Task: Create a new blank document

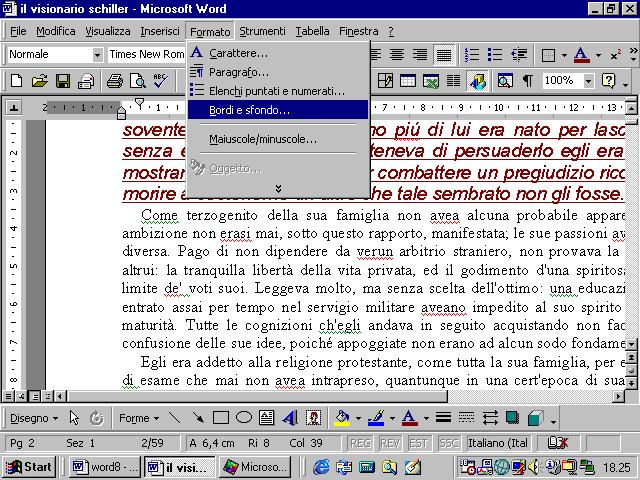Action: pos(16,81)
